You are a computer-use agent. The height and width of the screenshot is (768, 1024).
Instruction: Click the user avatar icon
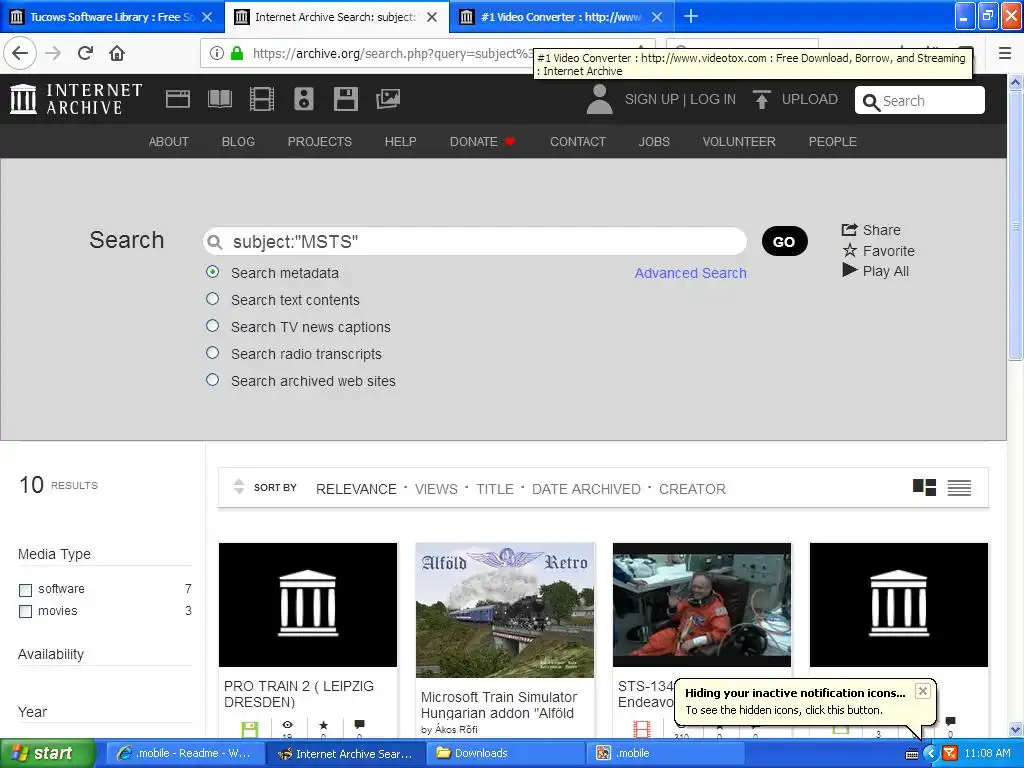pyautogui.click(x=600, y=100)
